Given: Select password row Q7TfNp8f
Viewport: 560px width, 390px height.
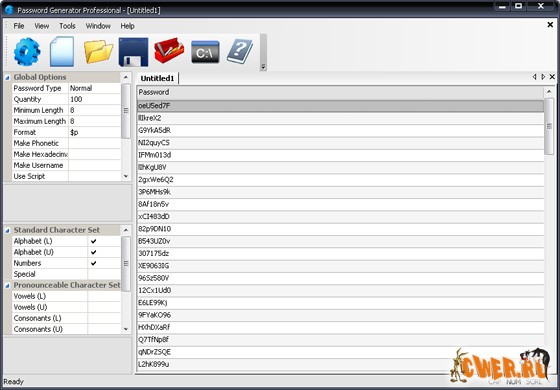Looking at the screenshot, I should pos(340,340).
